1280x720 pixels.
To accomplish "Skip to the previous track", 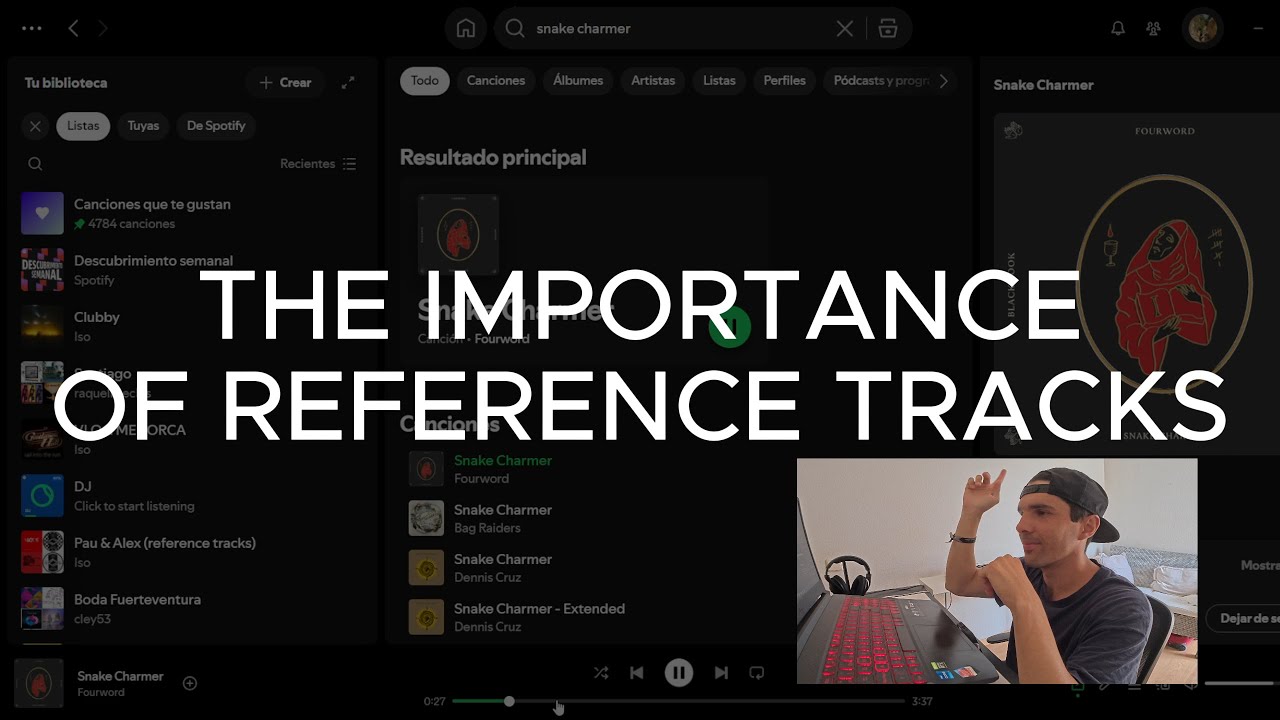I will tap(636, 673).
